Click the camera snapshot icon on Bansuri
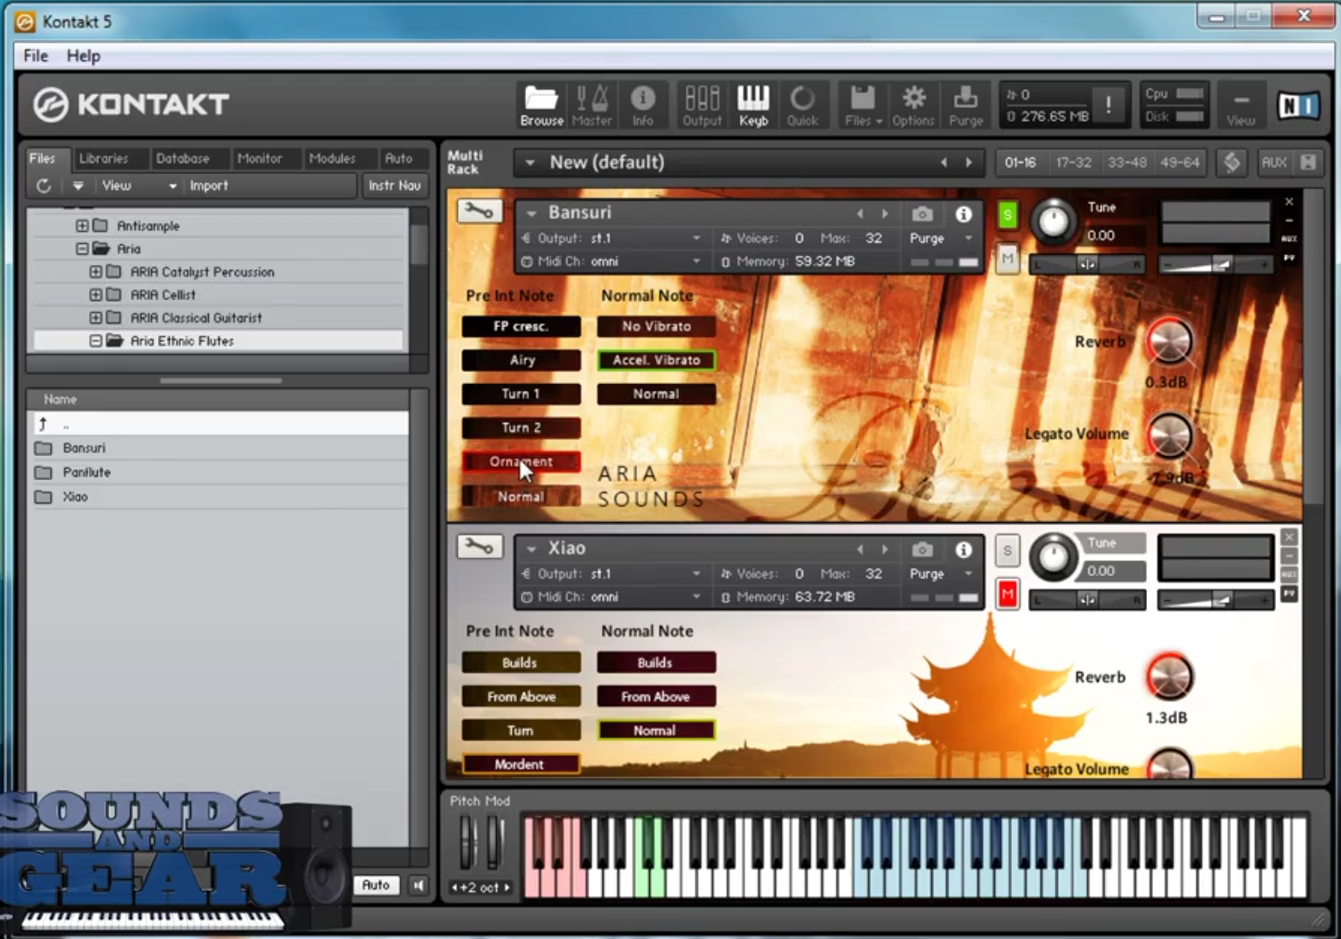 [922, 214]
